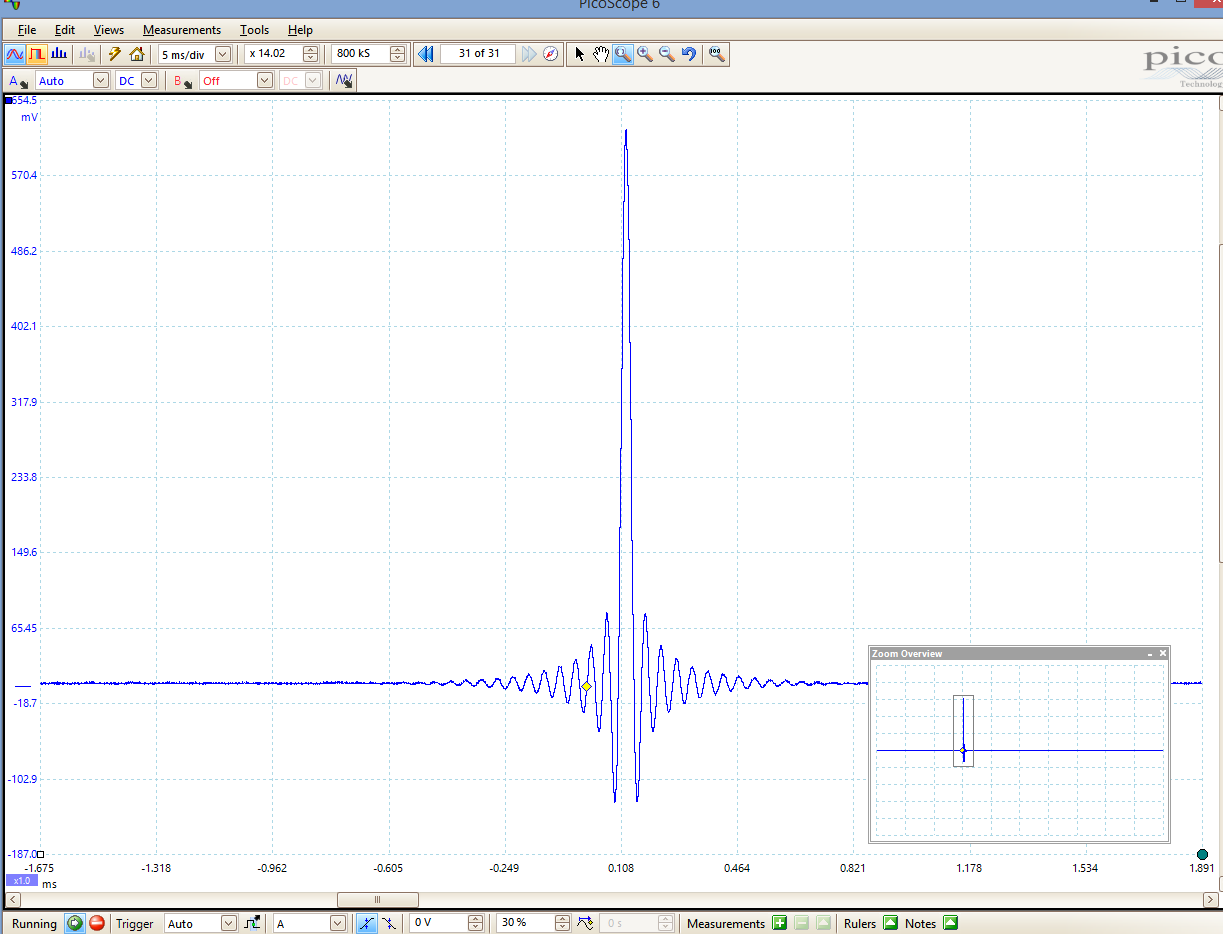Adjust the x 14.02 zoom factor stepper

(310, 54)
